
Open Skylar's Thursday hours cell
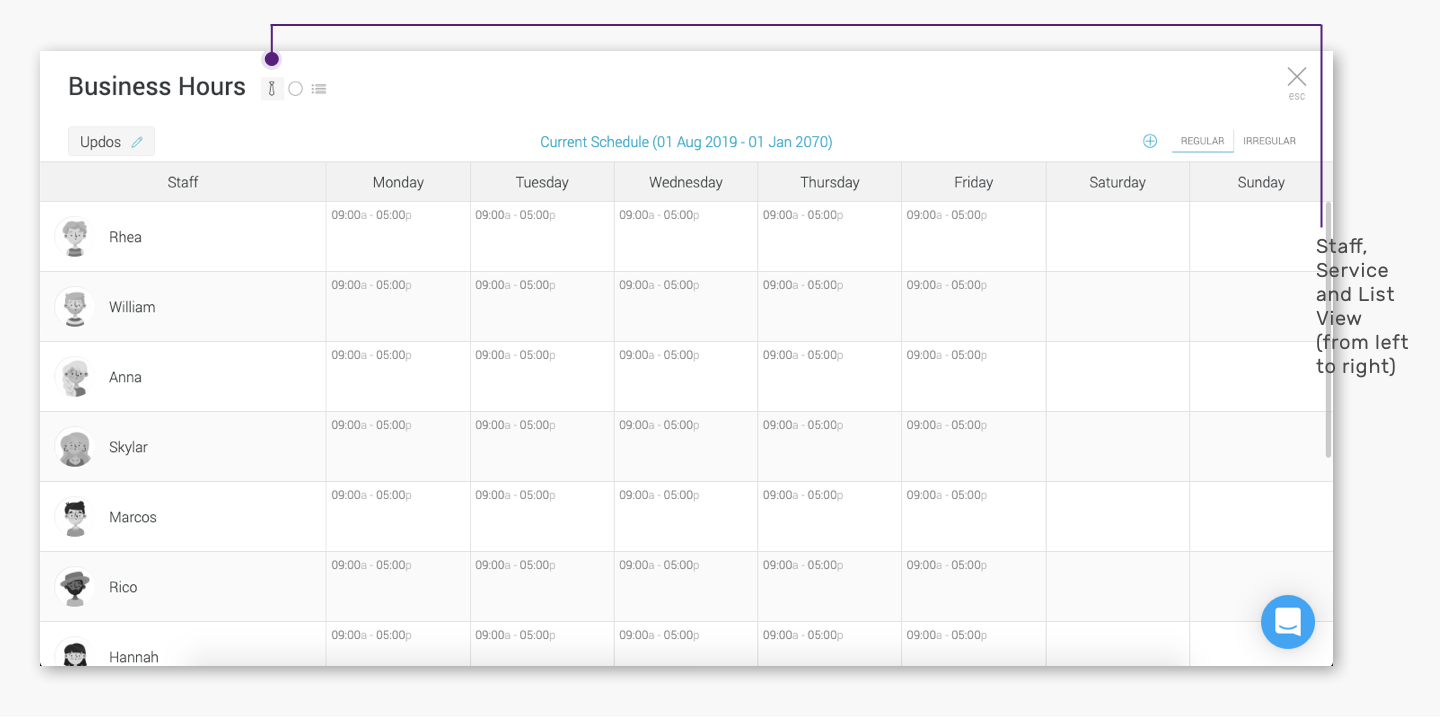[830, 447]
